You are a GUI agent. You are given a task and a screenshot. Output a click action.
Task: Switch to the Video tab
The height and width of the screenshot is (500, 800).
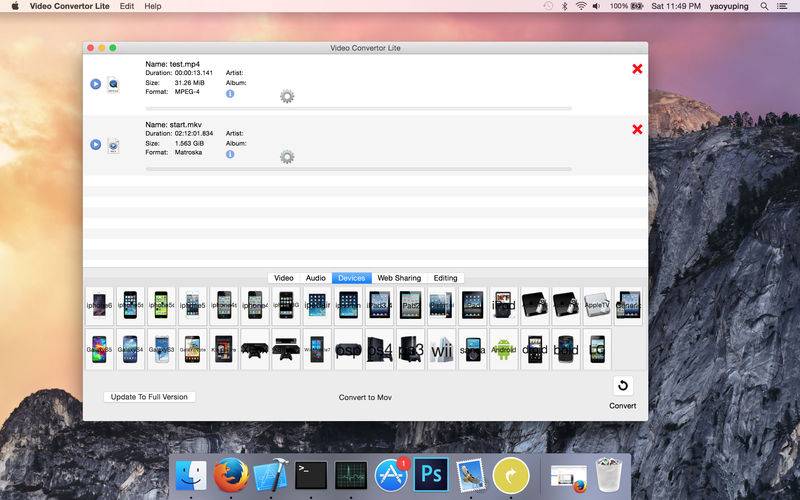(x=284, y=278)
